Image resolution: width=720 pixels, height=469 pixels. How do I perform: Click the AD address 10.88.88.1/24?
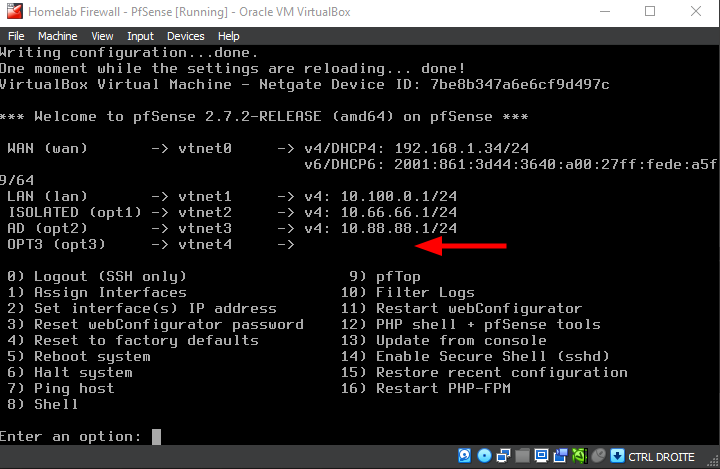pos(399,228)
